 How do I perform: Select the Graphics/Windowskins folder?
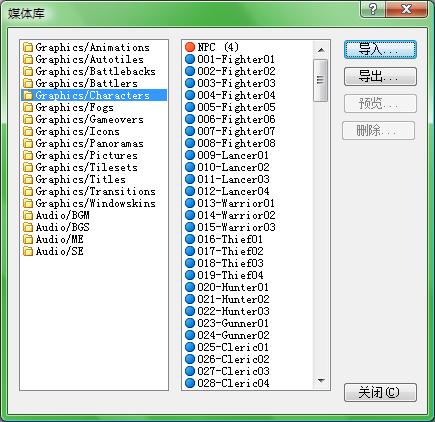95,203
